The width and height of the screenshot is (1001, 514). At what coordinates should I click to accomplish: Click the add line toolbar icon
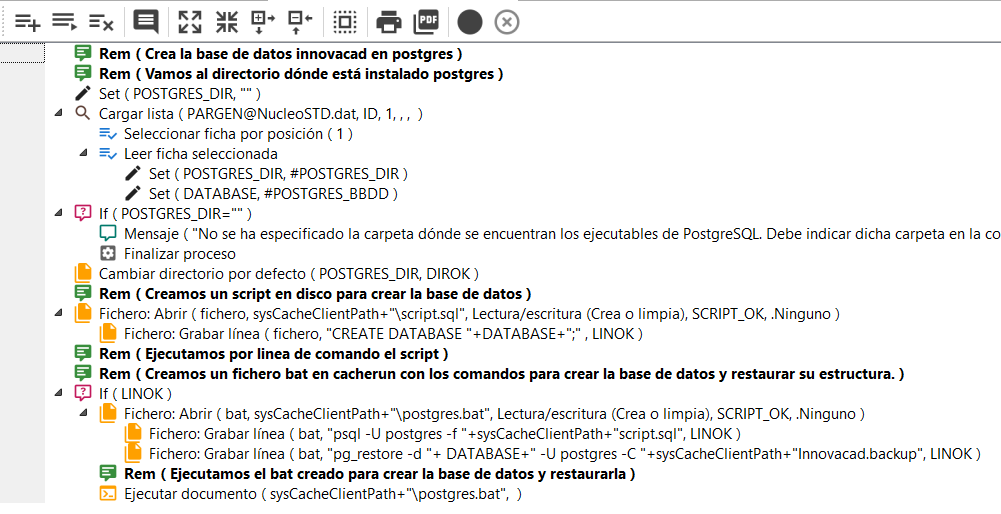coord(27,21)
